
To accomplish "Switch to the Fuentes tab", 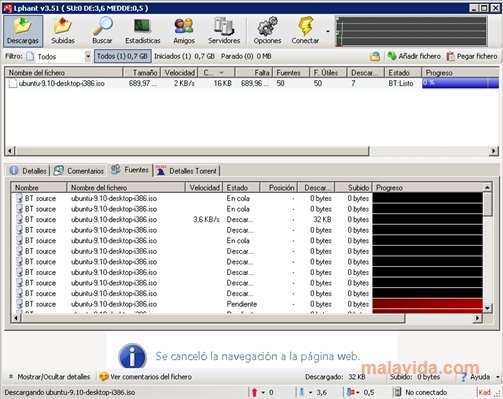I will 130,170.
